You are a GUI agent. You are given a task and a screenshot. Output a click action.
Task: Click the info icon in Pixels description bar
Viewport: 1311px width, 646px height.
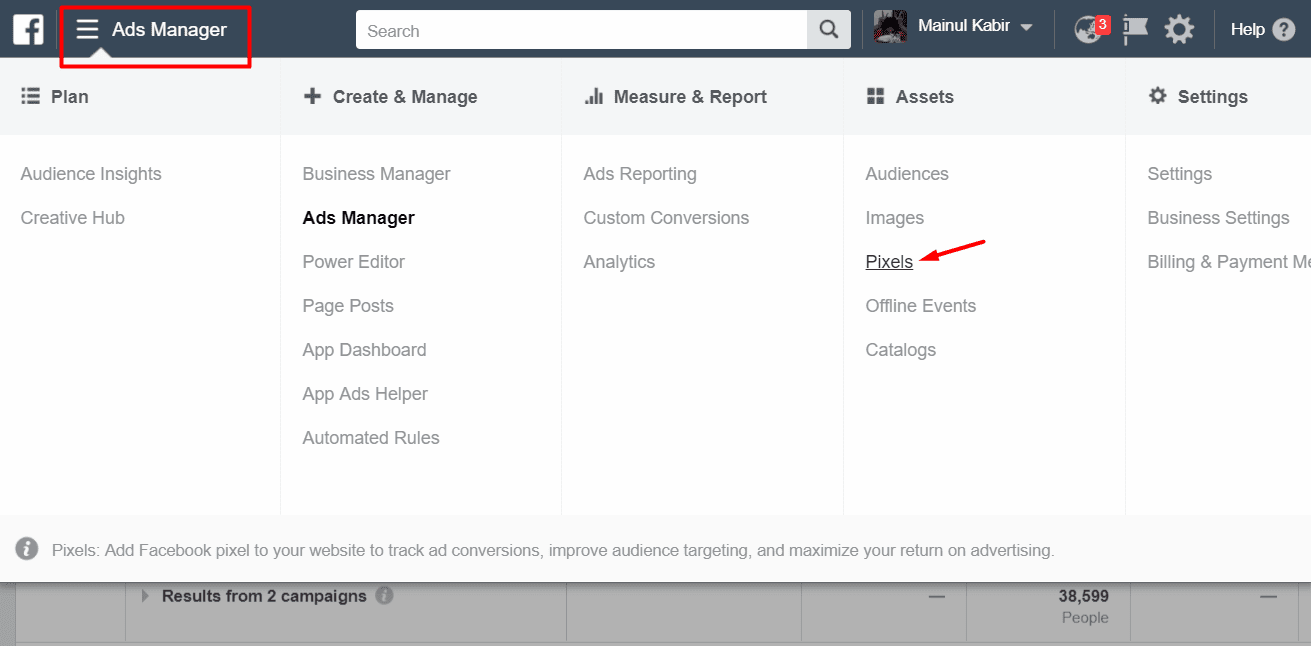[28, 549]
